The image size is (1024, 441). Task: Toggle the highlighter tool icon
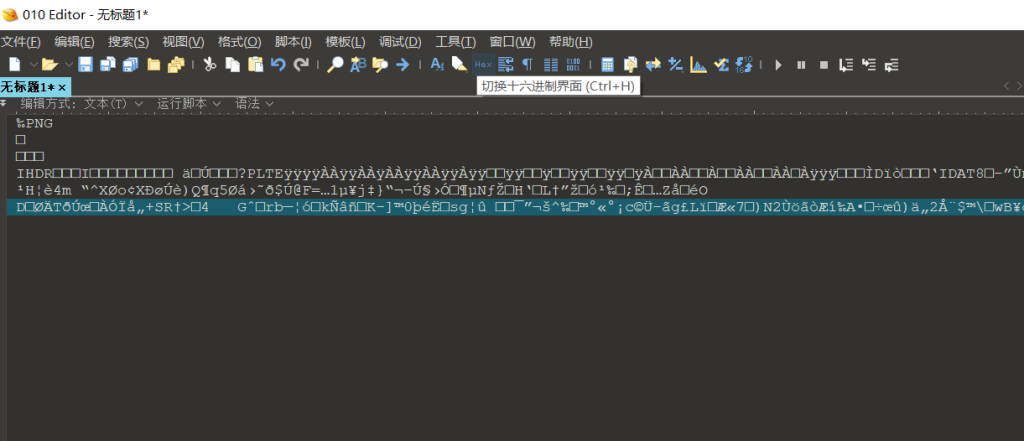[x=459, y=64]
